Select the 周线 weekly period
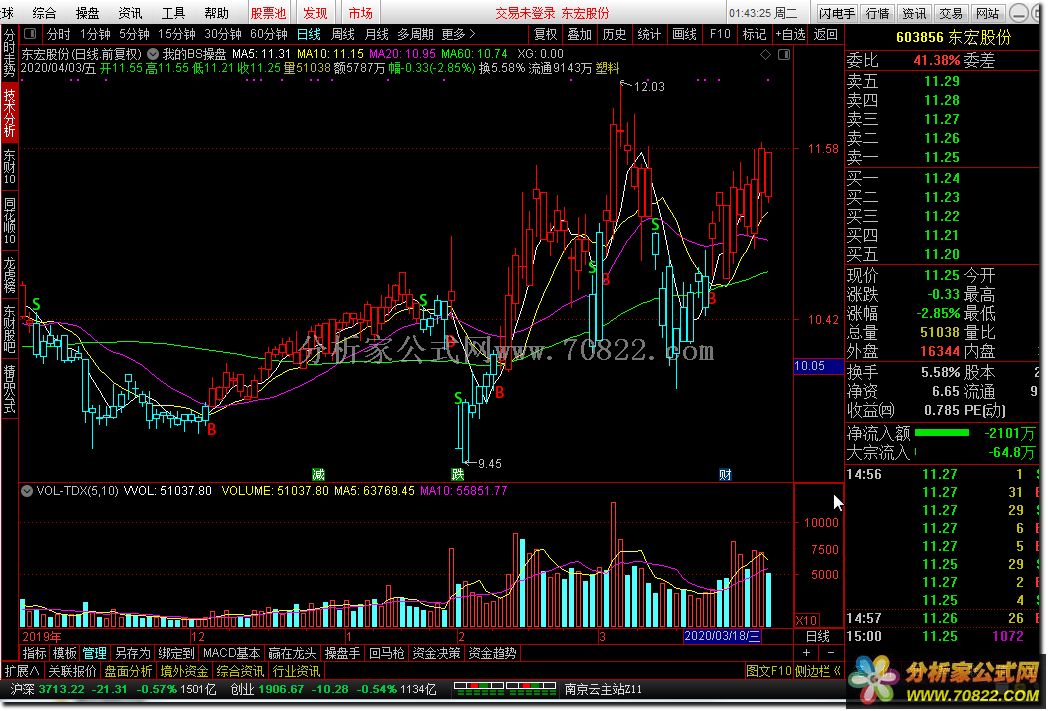The image size is (1048, 711). click(x=343, y=34)
